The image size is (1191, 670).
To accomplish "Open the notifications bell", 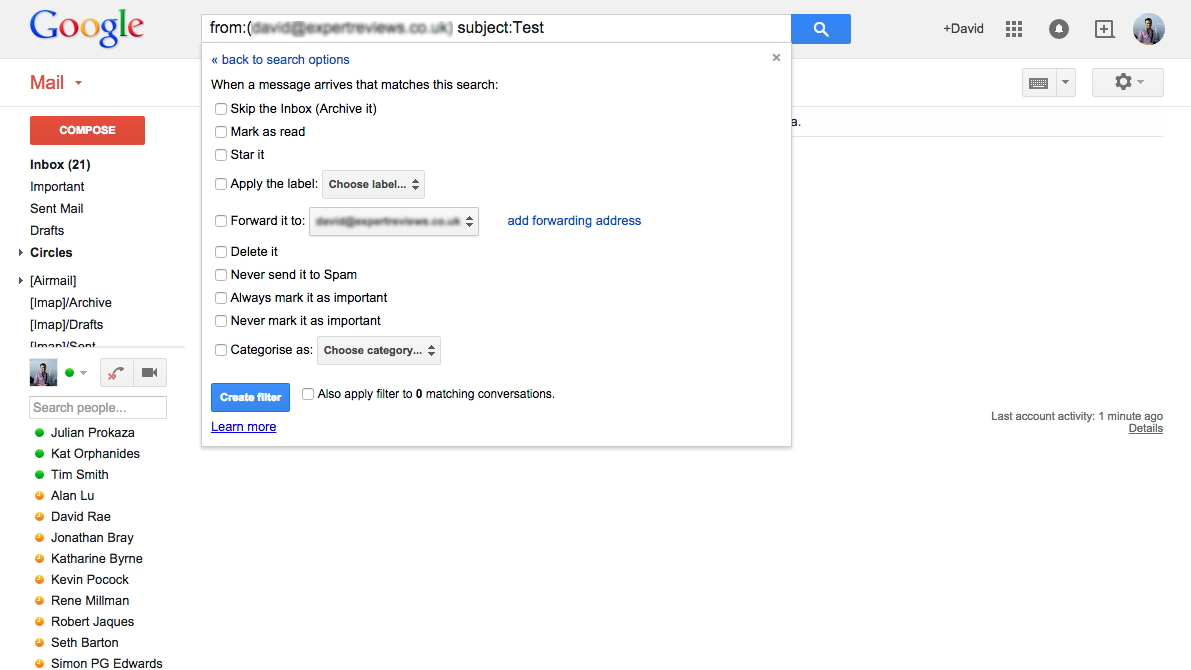I will [x=1058, y=29].
